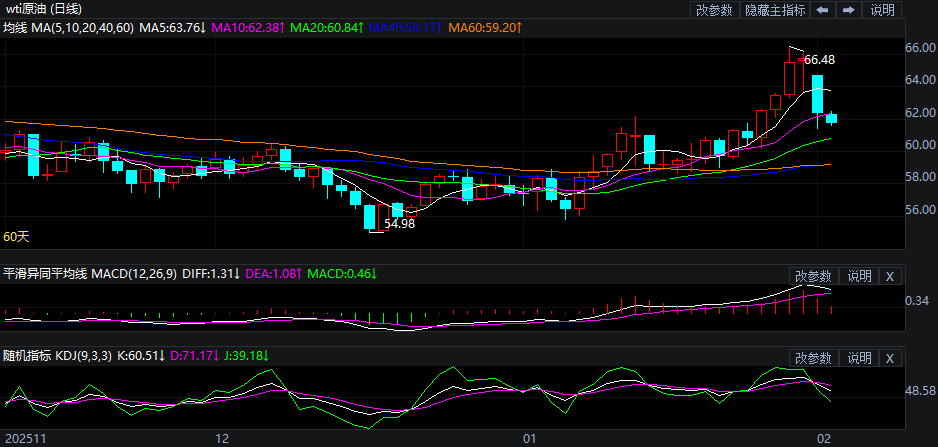Click the 66.48 high price marker

819,60
